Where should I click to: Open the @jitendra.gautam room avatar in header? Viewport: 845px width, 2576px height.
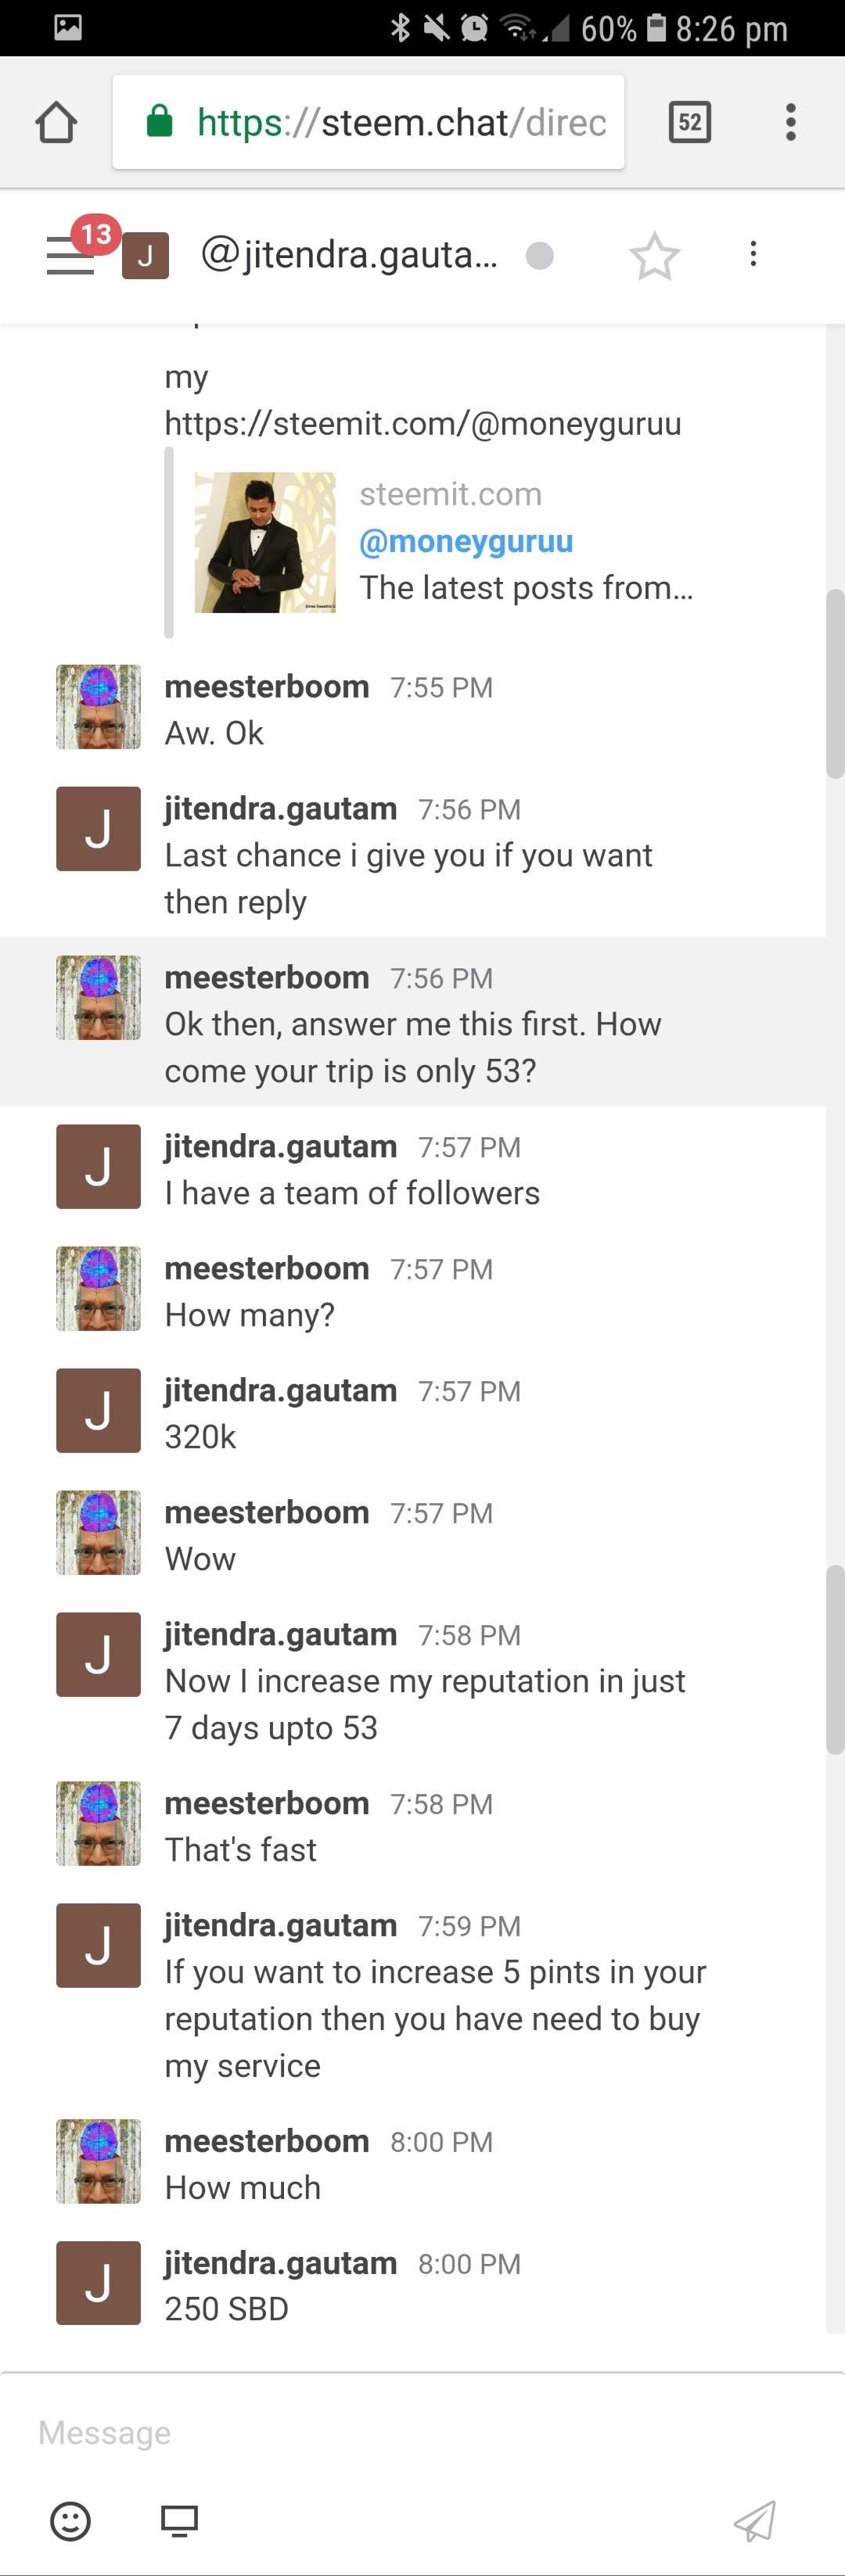tap(145, 256)
